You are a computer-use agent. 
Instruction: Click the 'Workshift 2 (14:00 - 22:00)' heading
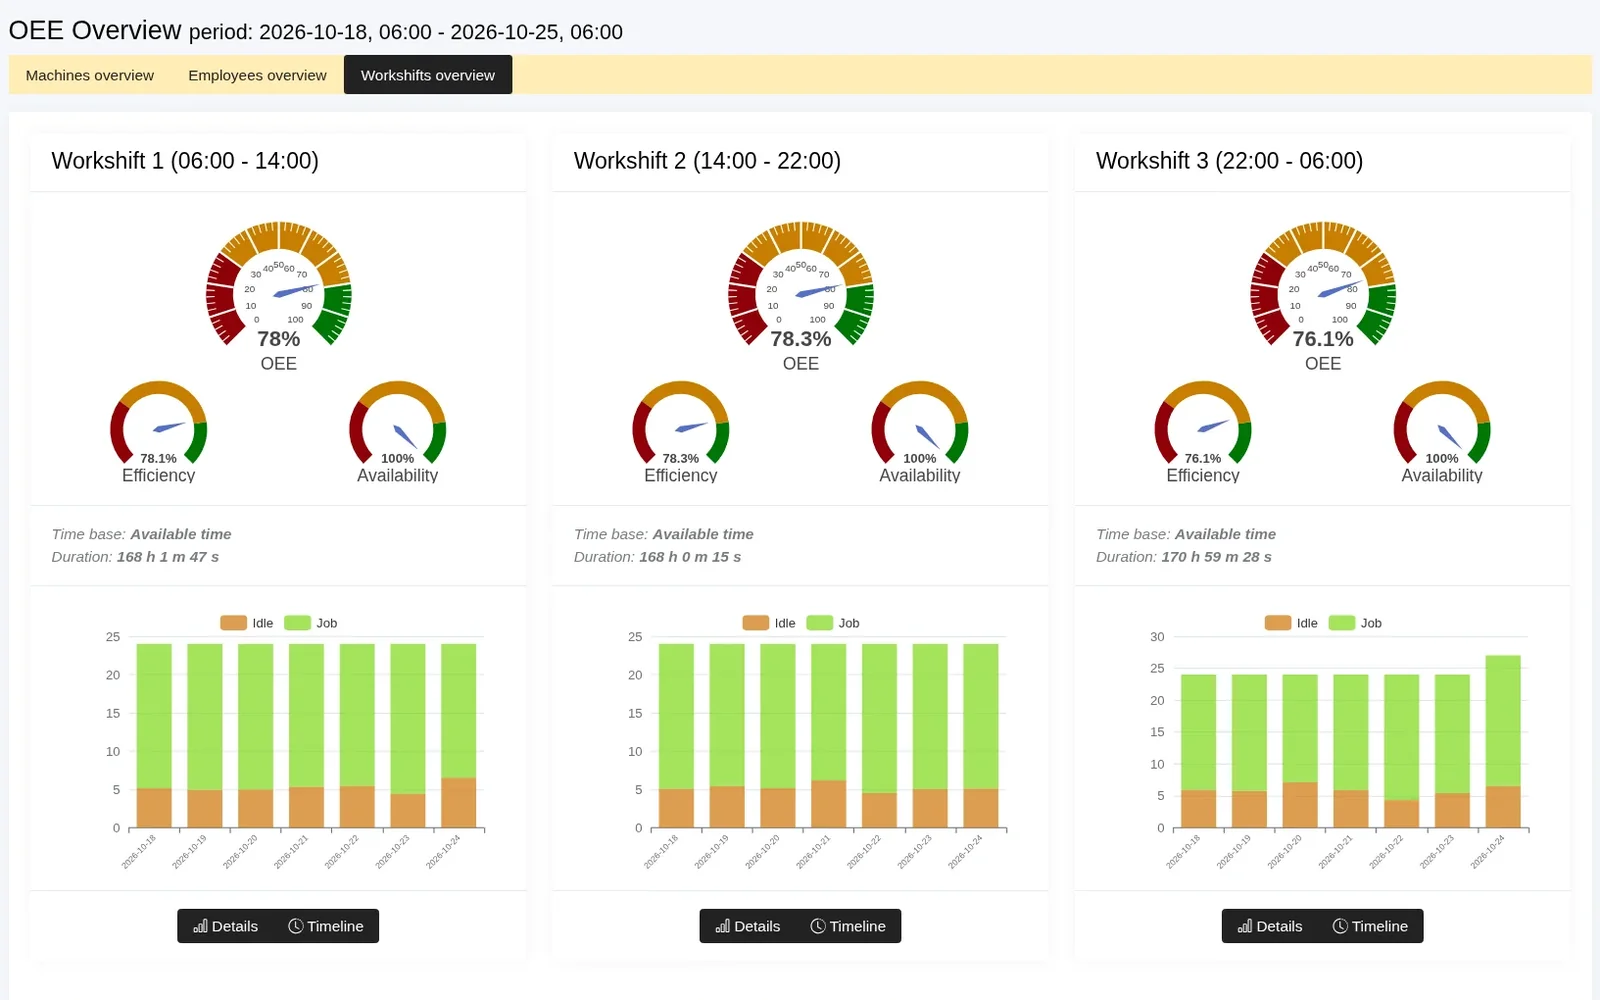pos(707,161)
